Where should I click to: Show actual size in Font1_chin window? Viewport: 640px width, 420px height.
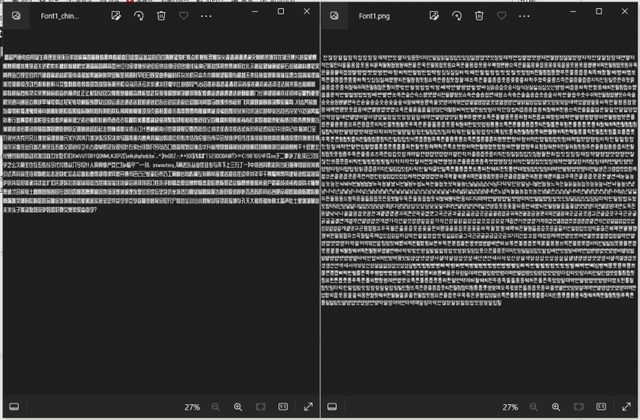[283, 407]
